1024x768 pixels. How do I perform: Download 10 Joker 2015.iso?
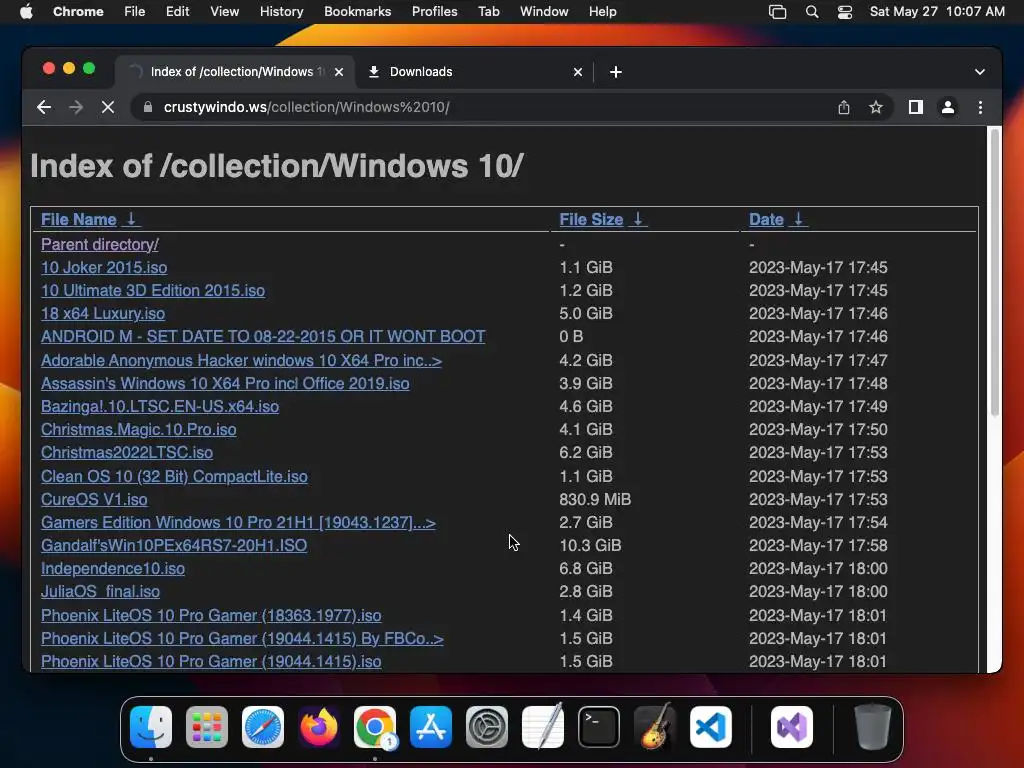pos(104,267)
